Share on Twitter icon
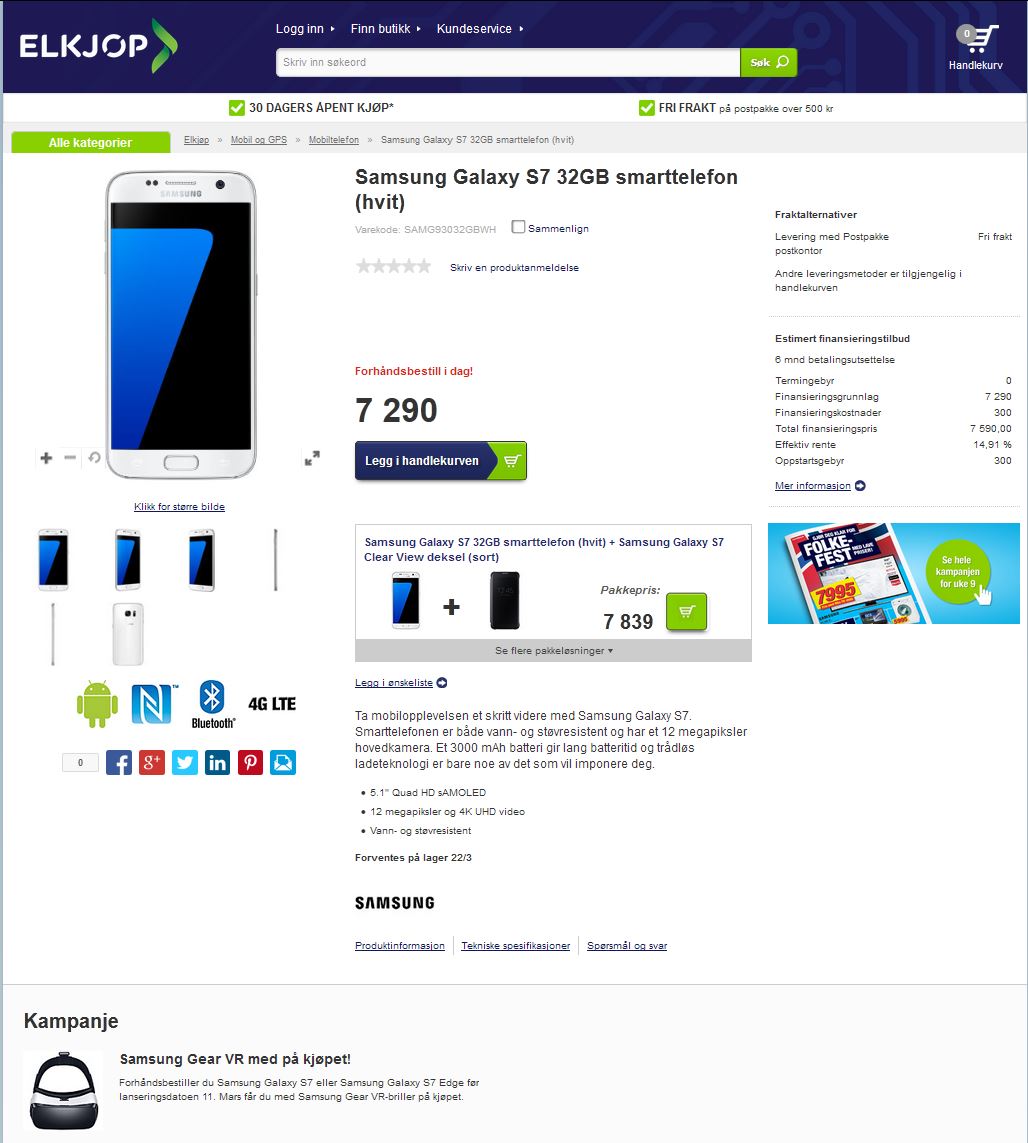This screenshot has width=1028, height=1143. [x=184, y=762]
